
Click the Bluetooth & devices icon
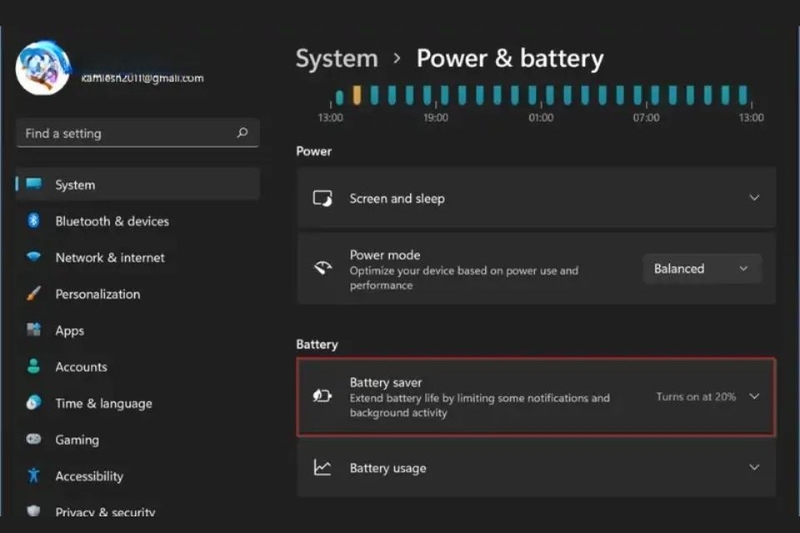pos(34,220)
